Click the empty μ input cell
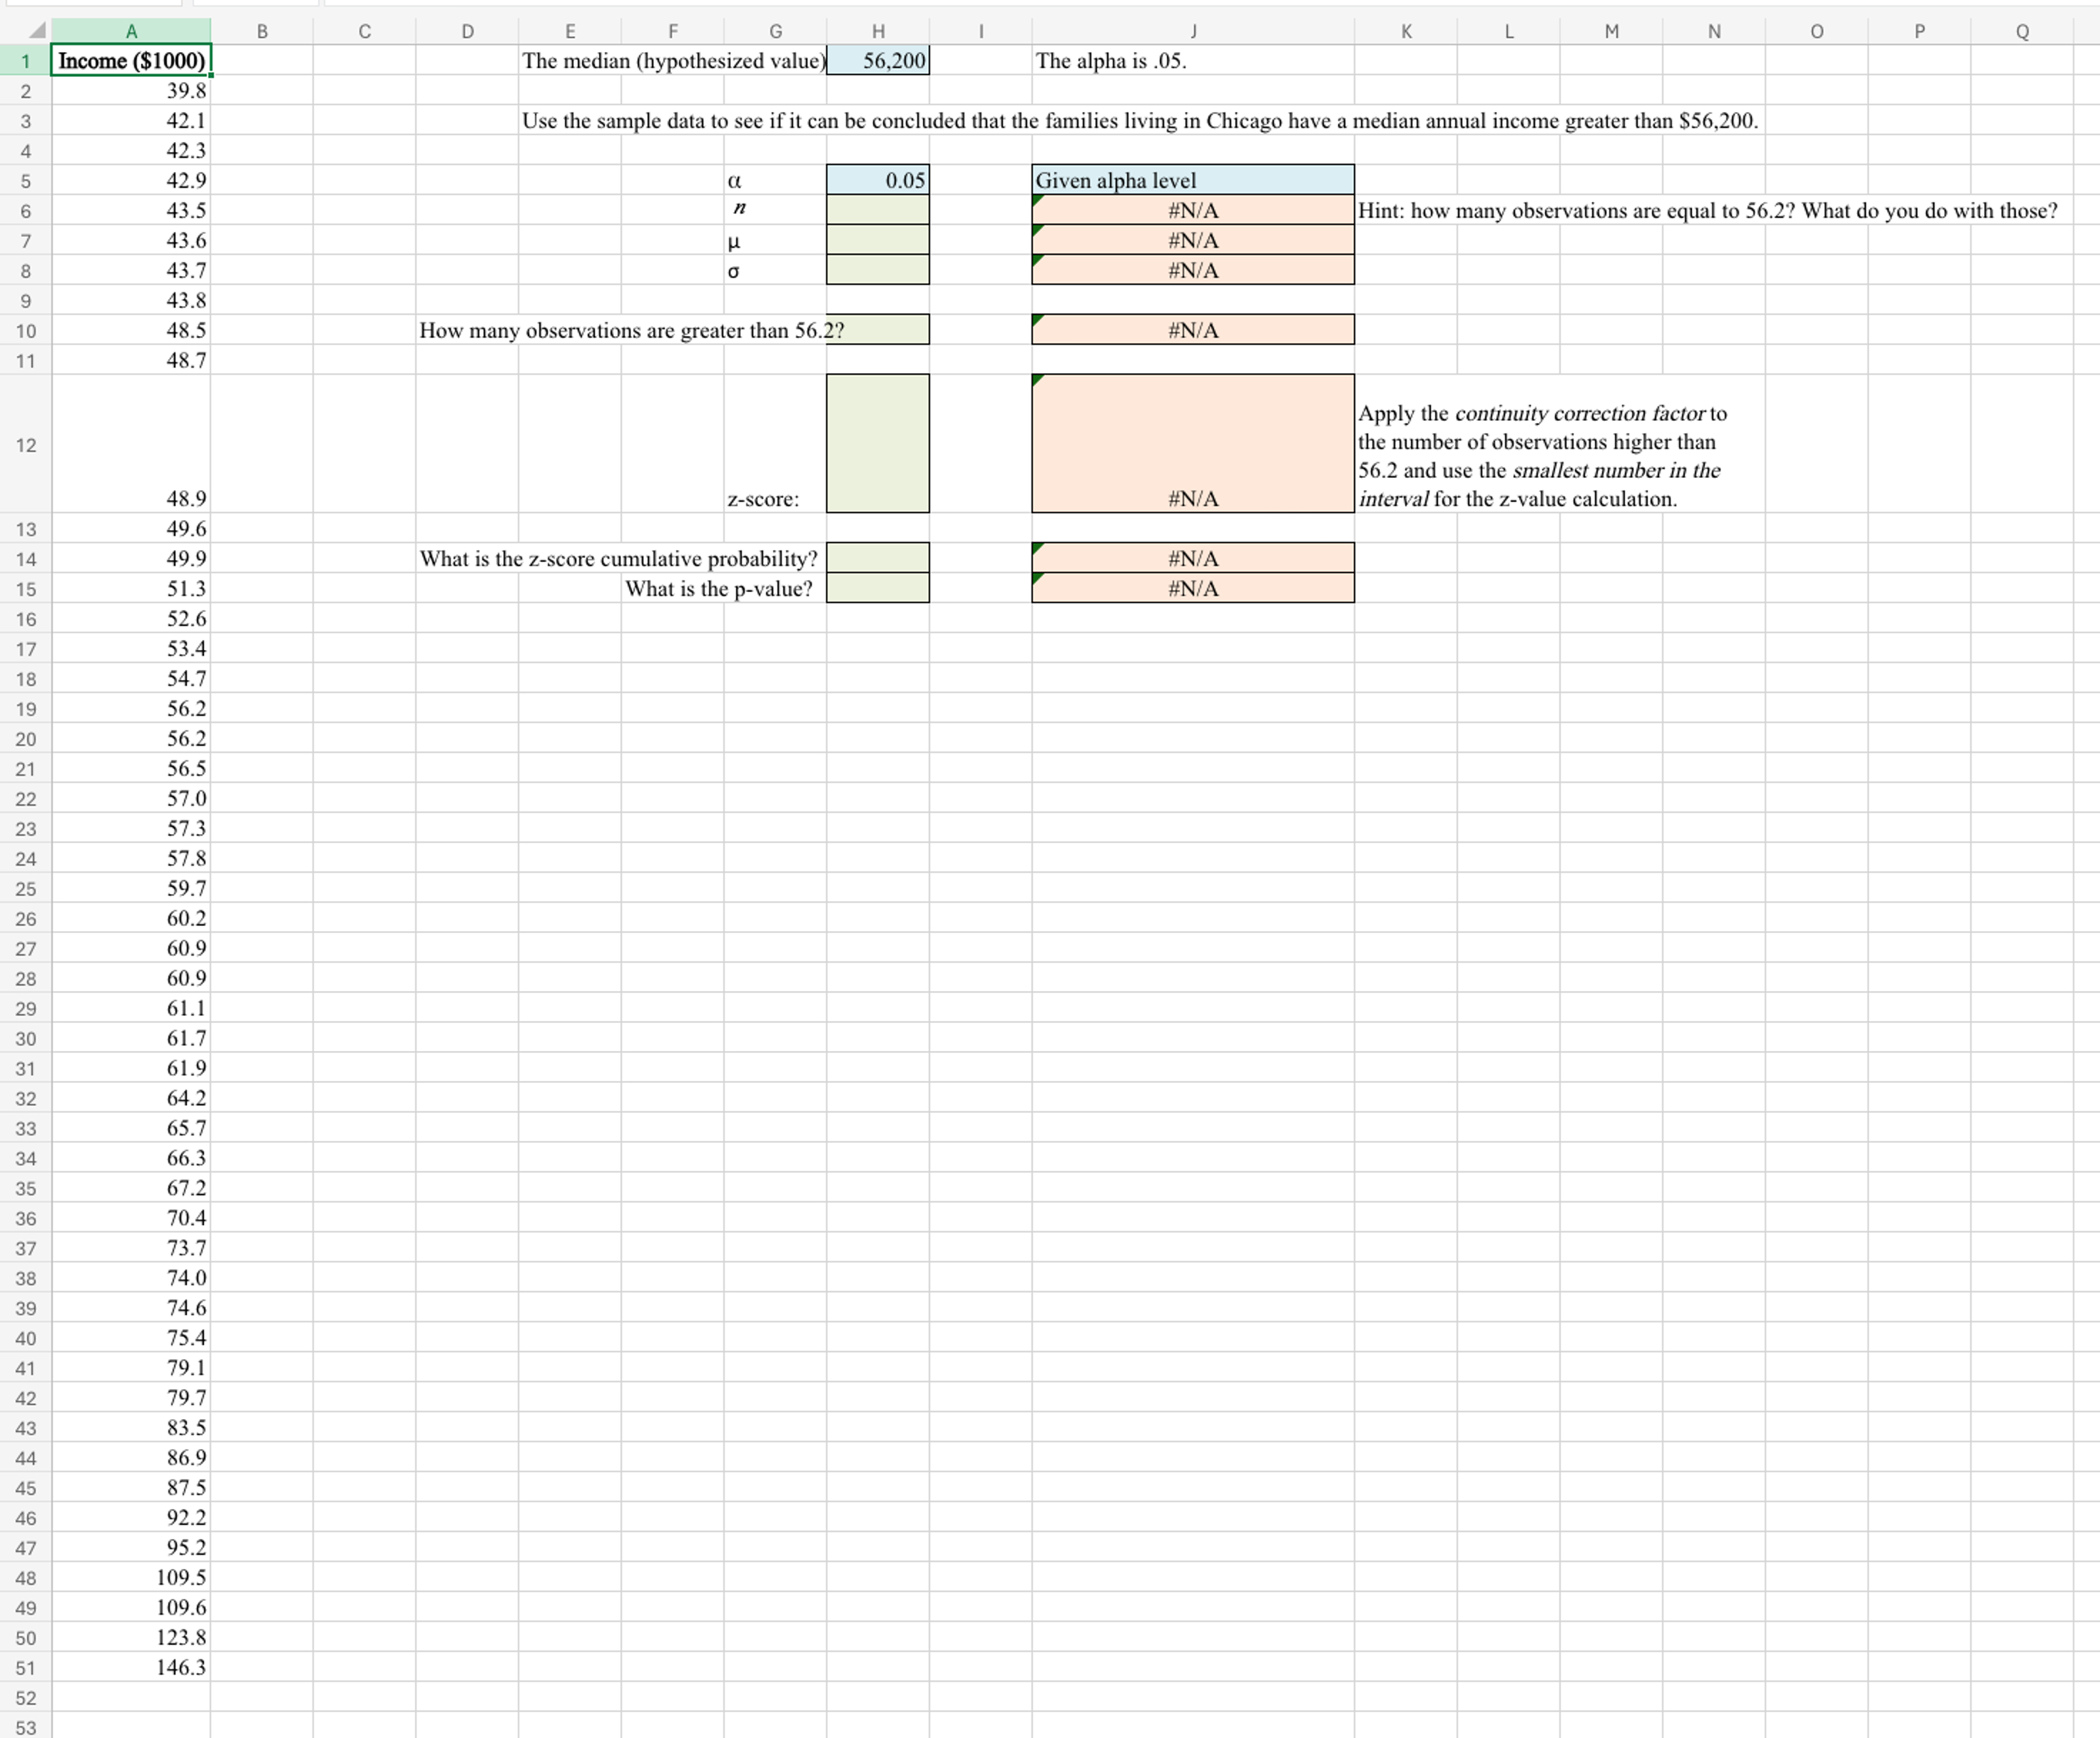This screenshot has width=2100, height=1738. tap(878, 240)
